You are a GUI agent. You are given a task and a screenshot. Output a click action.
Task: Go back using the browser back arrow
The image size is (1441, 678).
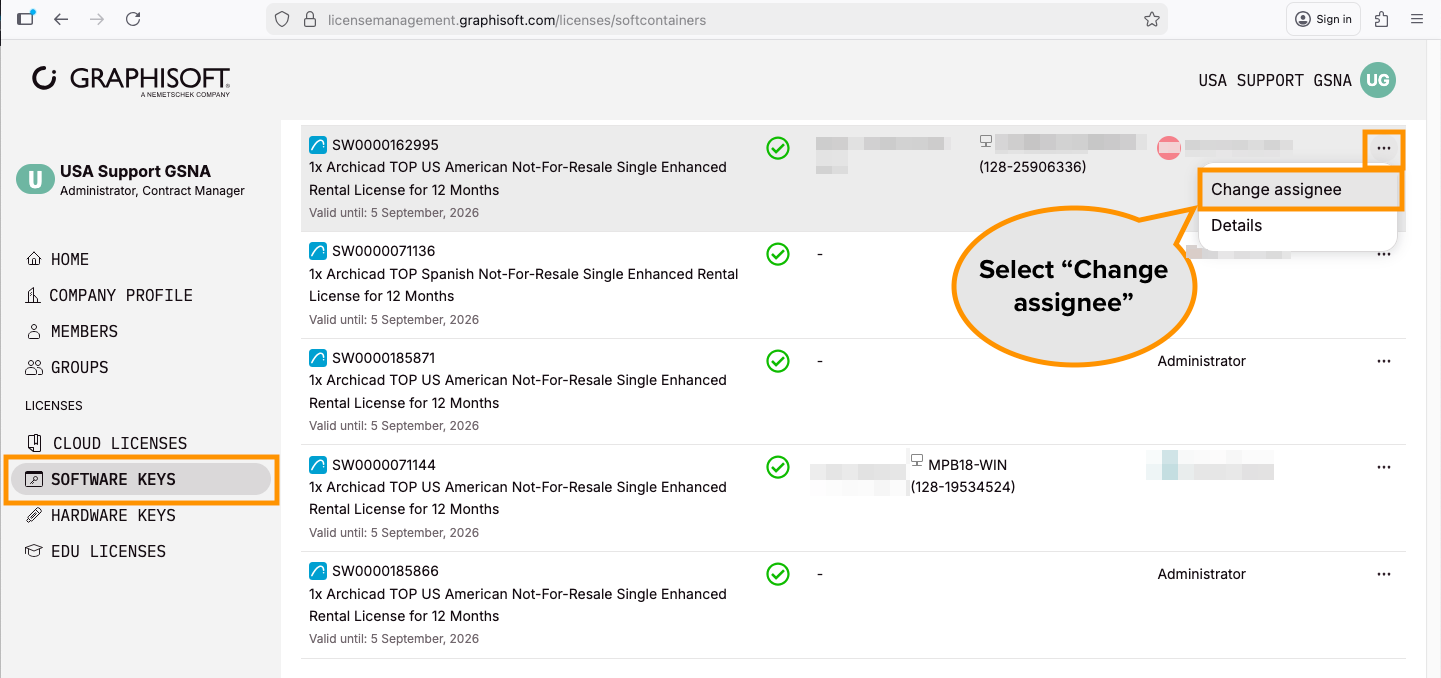[62, 19]
